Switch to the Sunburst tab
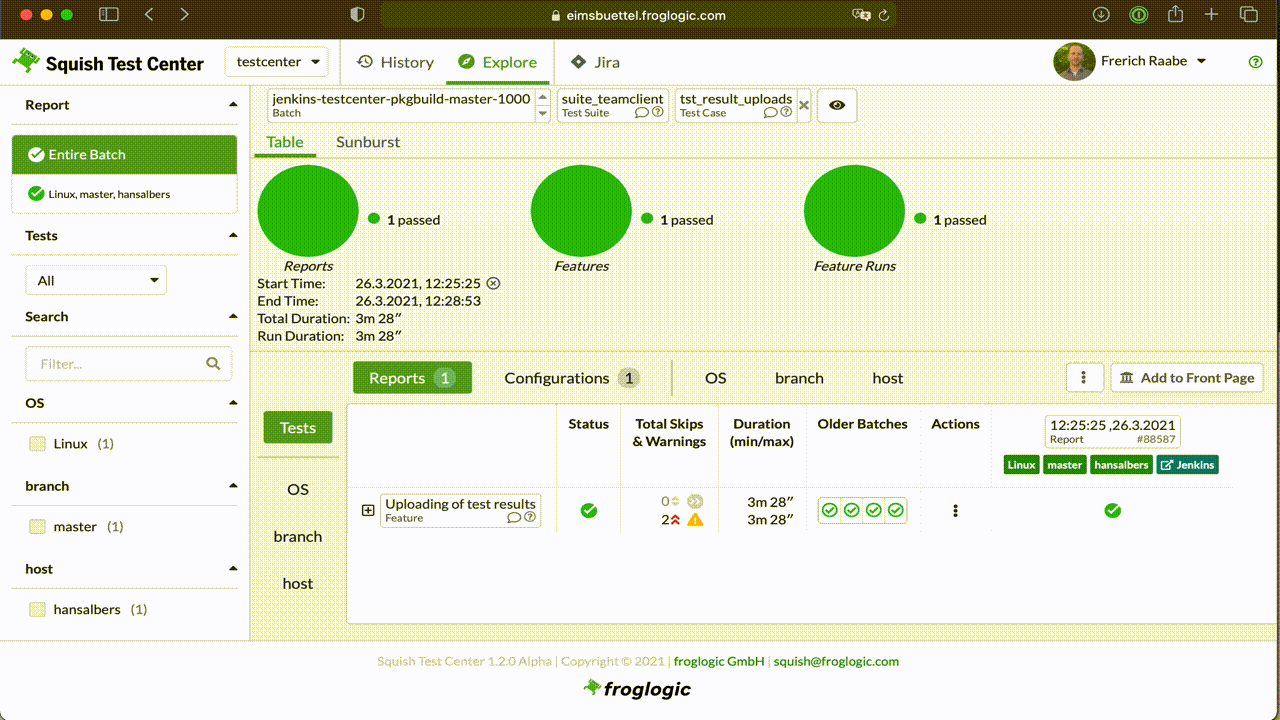 (x=367, y=142)
